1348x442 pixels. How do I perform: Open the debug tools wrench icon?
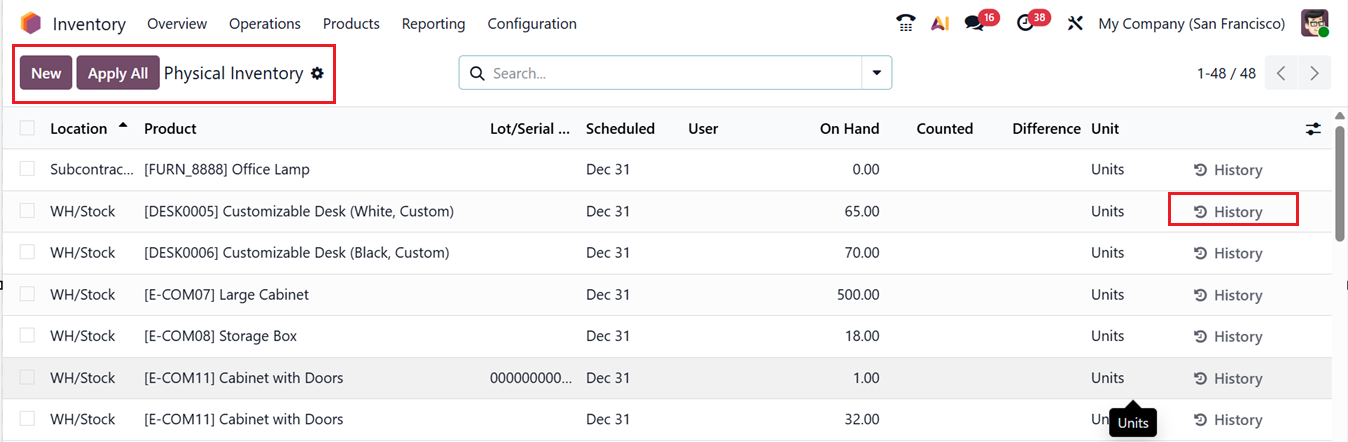click(x=1075, y=23)
